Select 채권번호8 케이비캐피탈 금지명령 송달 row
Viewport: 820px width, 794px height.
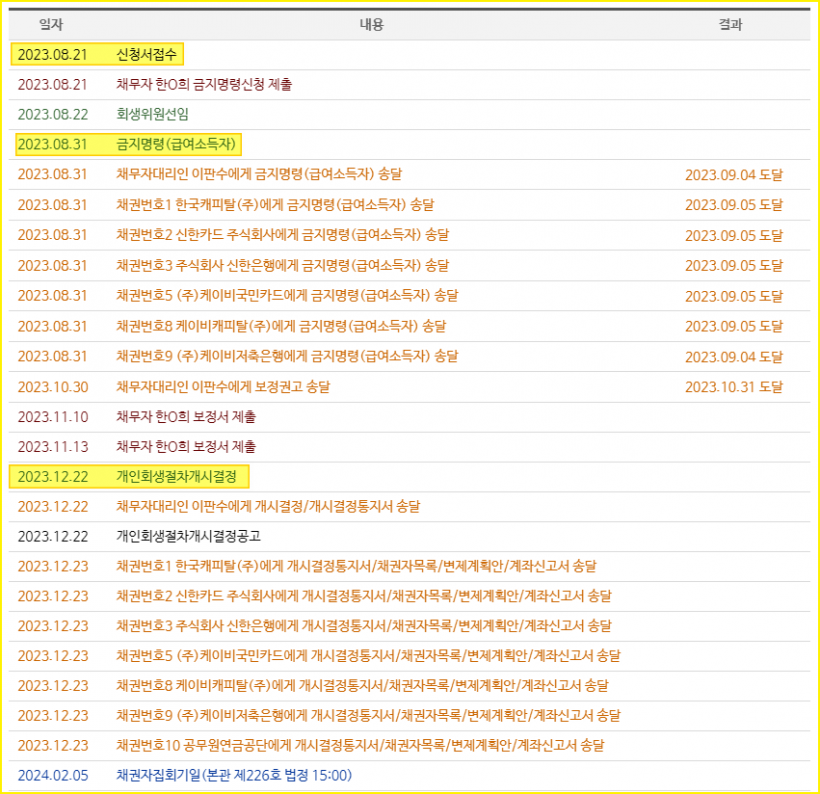coord(409,326)
